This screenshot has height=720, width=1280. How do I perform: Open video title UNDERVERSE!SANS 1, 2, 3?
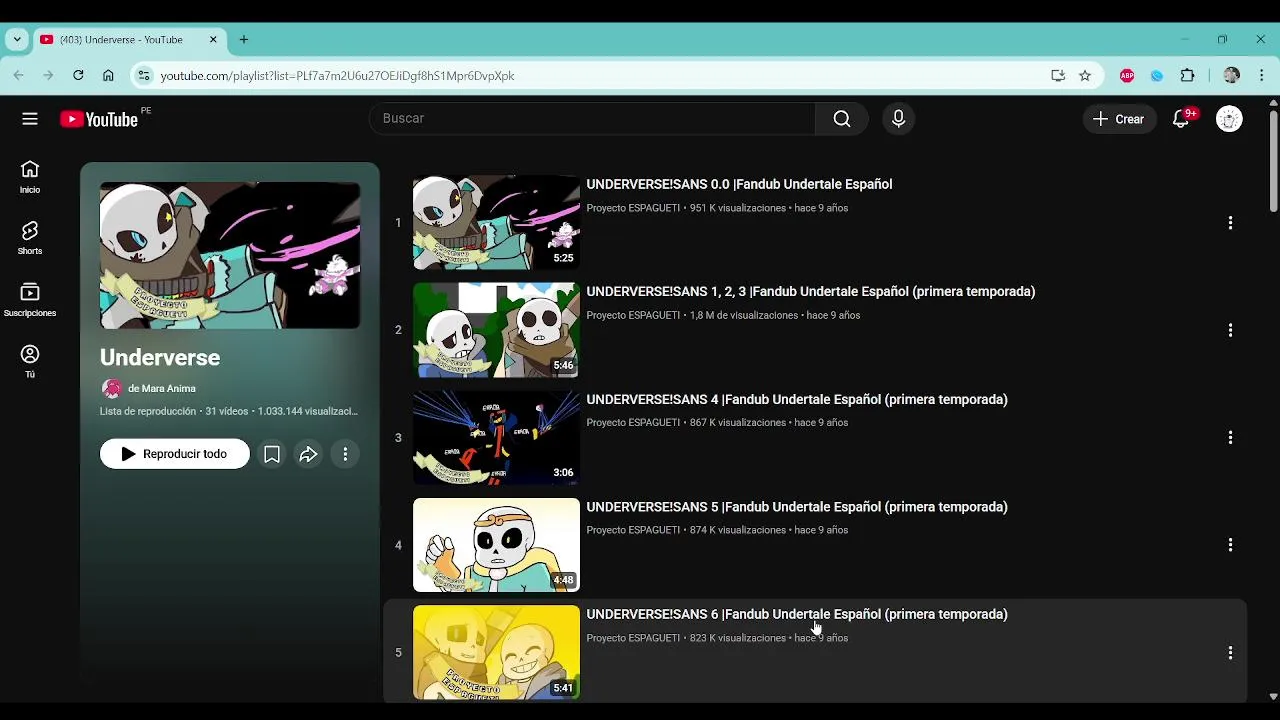click(810, 292)
